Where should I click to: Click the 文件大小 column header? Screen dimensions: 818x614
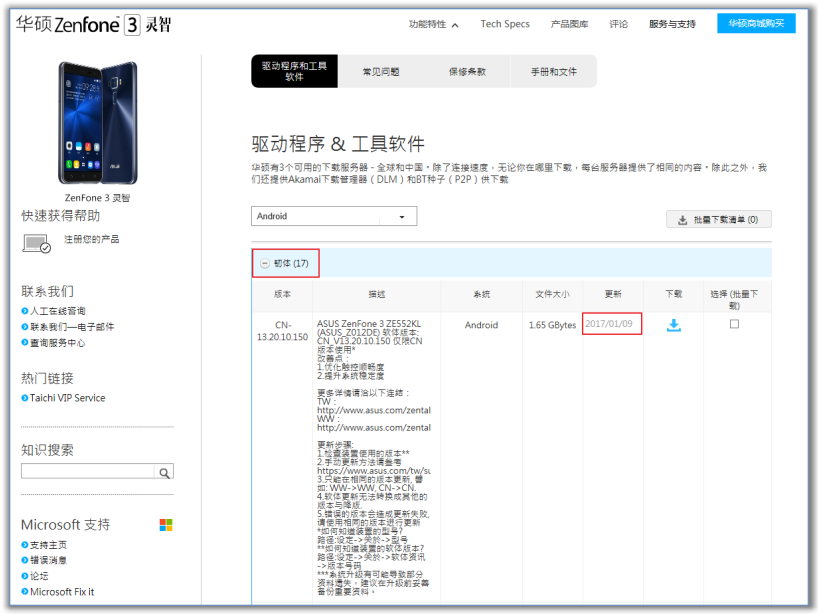552,294
